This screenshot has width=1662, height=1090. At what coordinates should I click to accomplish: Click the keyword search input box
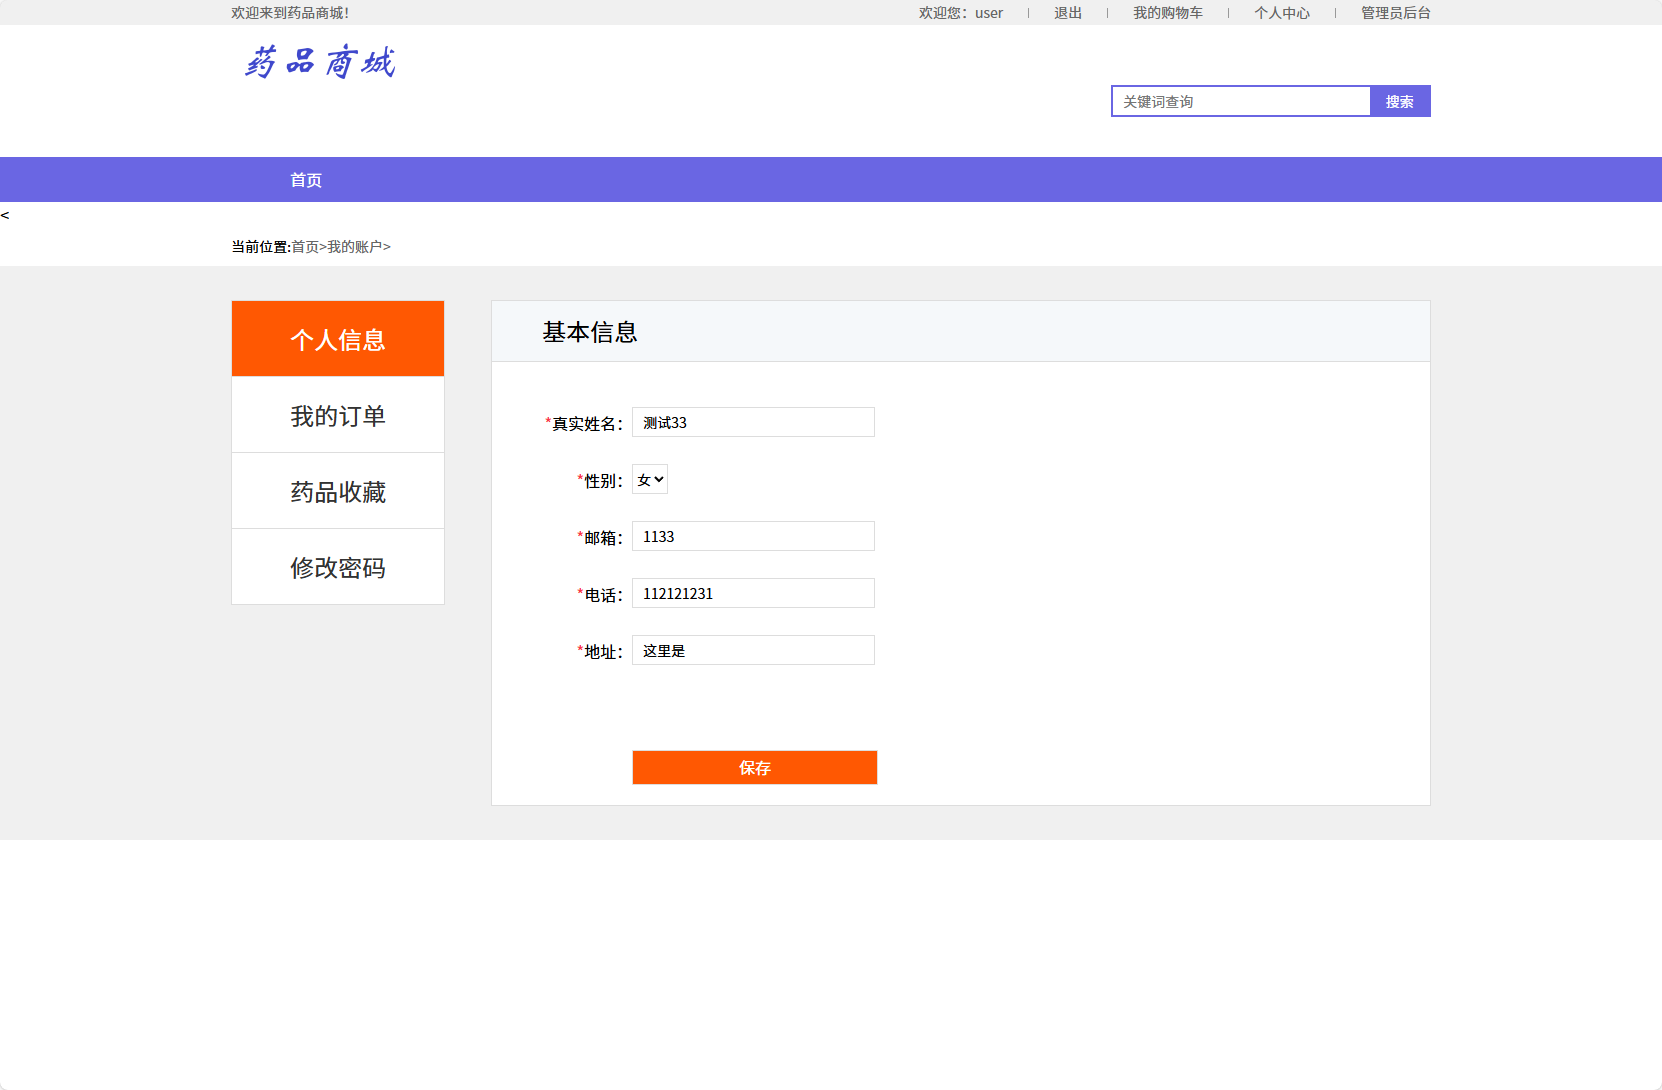1240,101
